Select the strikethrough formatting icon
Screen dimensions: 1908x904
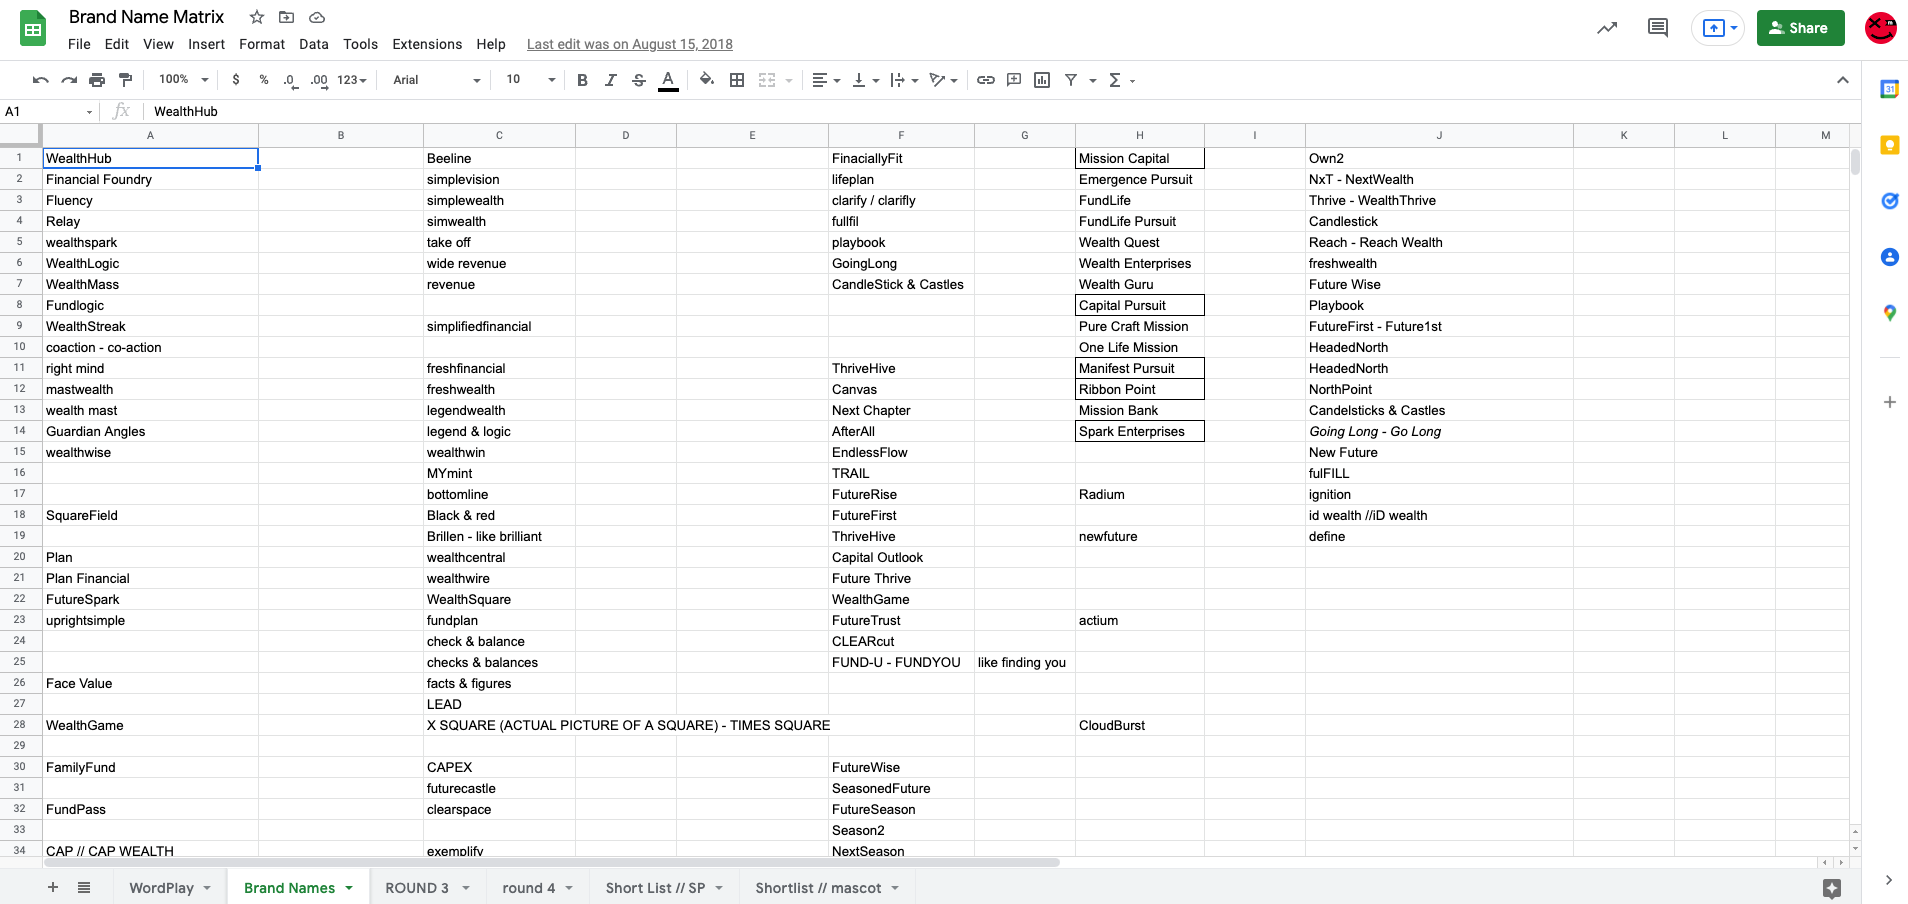(639, 80)
